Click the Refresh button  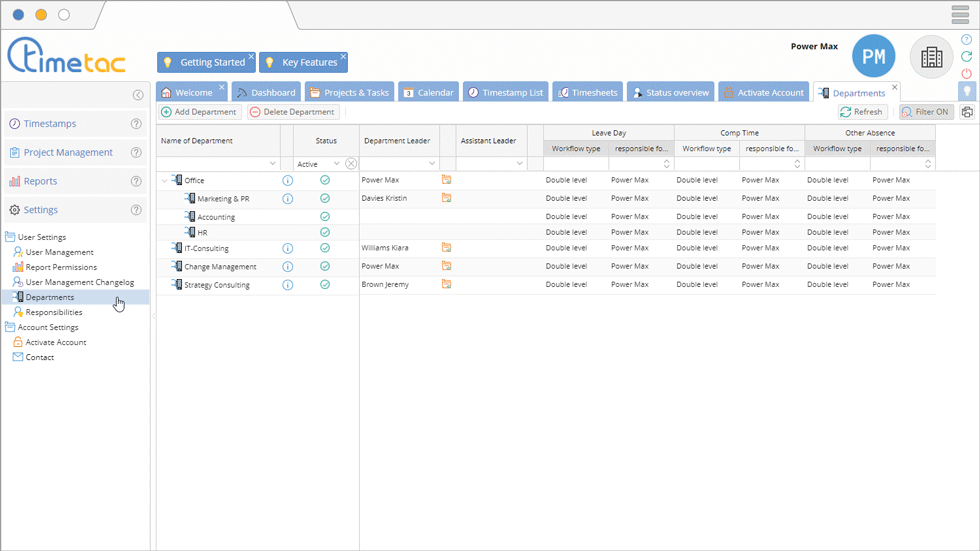click(x=862, y=112)
